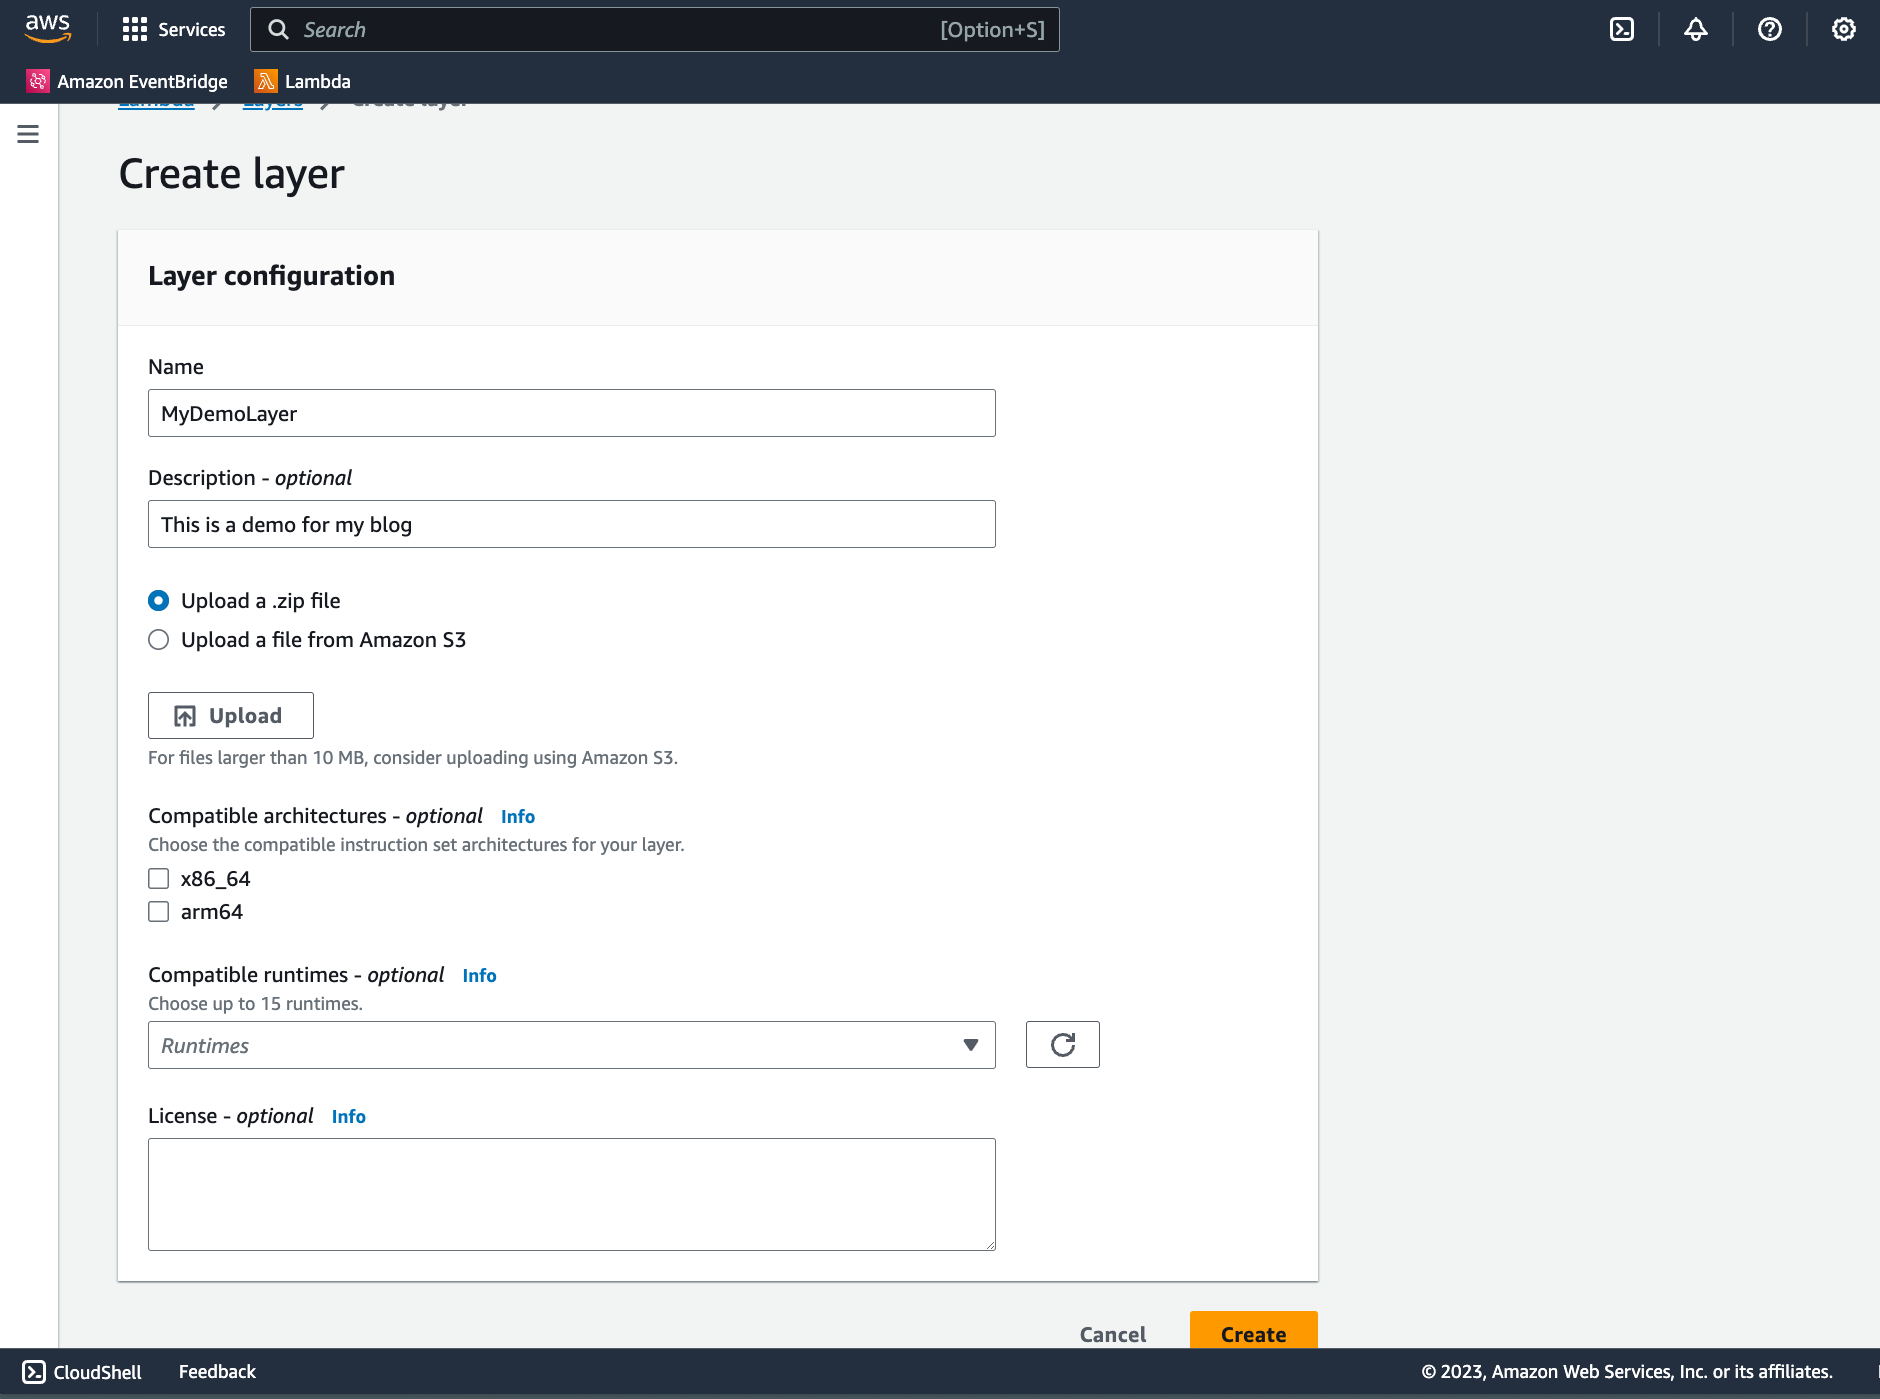The image size is (1880, 1399).
Task: Click the AWS logo home icon
Action: (48, 29)
